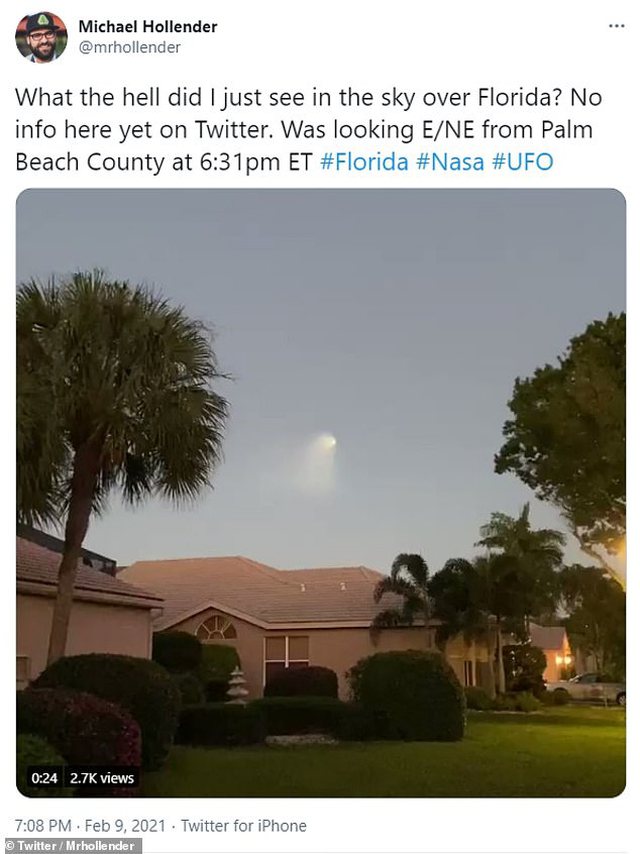The height and width of the screenshot is (854, 640).
Task: Click the arched window on the house
Action: 216,627
